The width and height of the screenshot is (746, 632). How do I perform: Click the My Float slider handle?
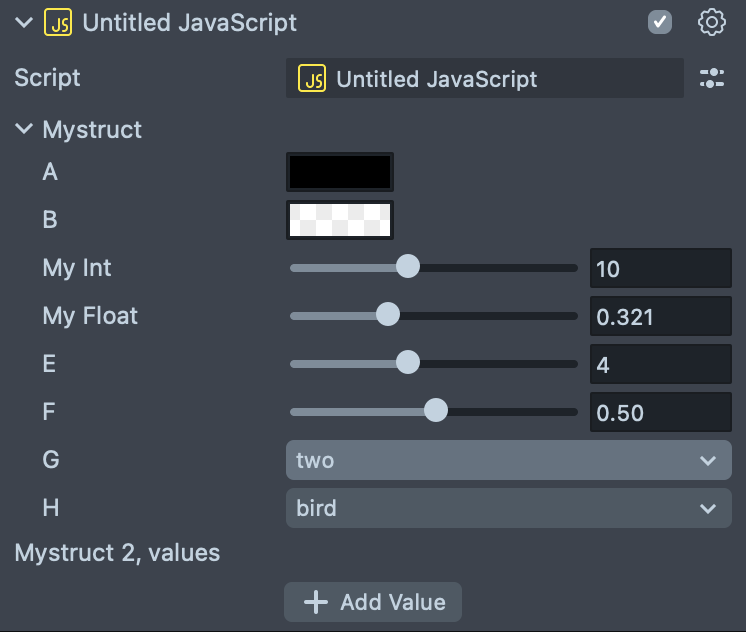387,315
